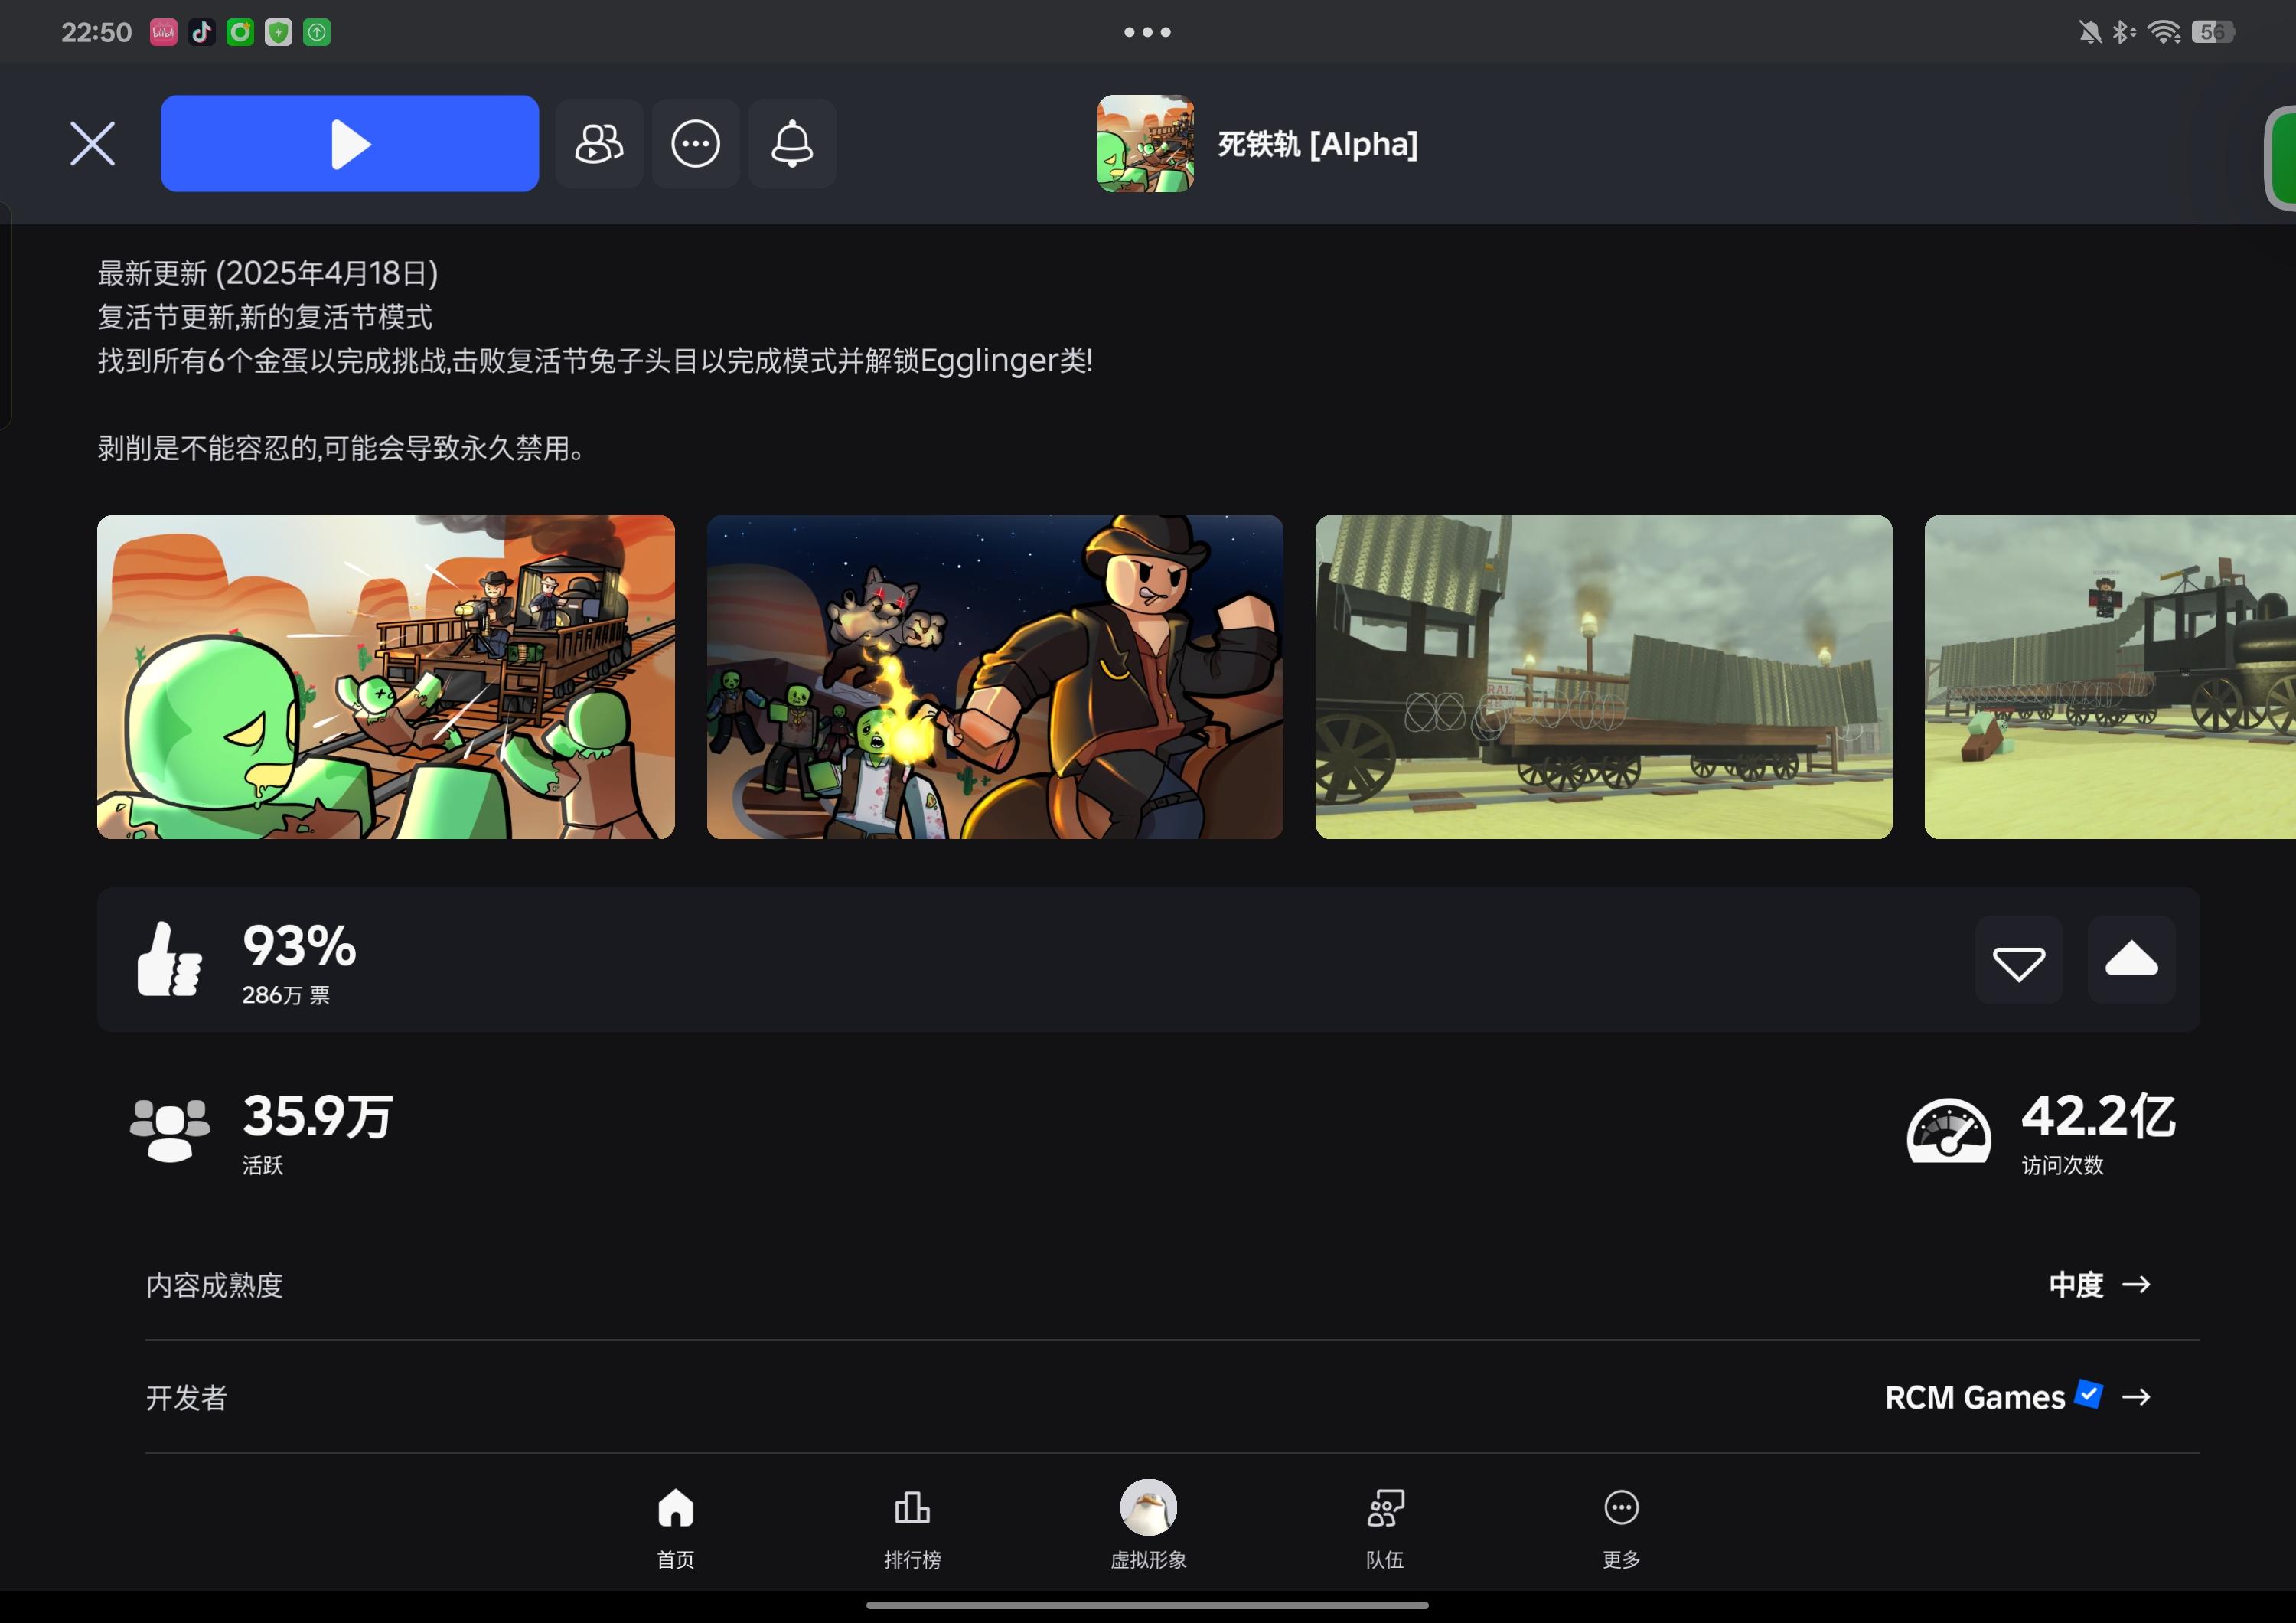Image resolution: width=2296 pixels, height=1623 pixels.
Task: Downvote the game with thumbs-down arrow
Action: (2018, 960)
